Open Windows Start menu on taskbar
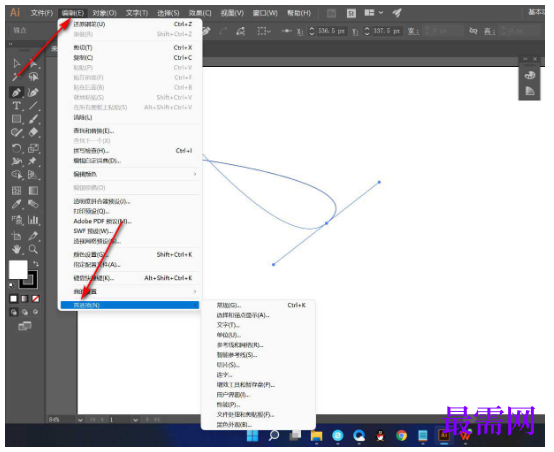The image size is (554, 452). click(252, 436)
